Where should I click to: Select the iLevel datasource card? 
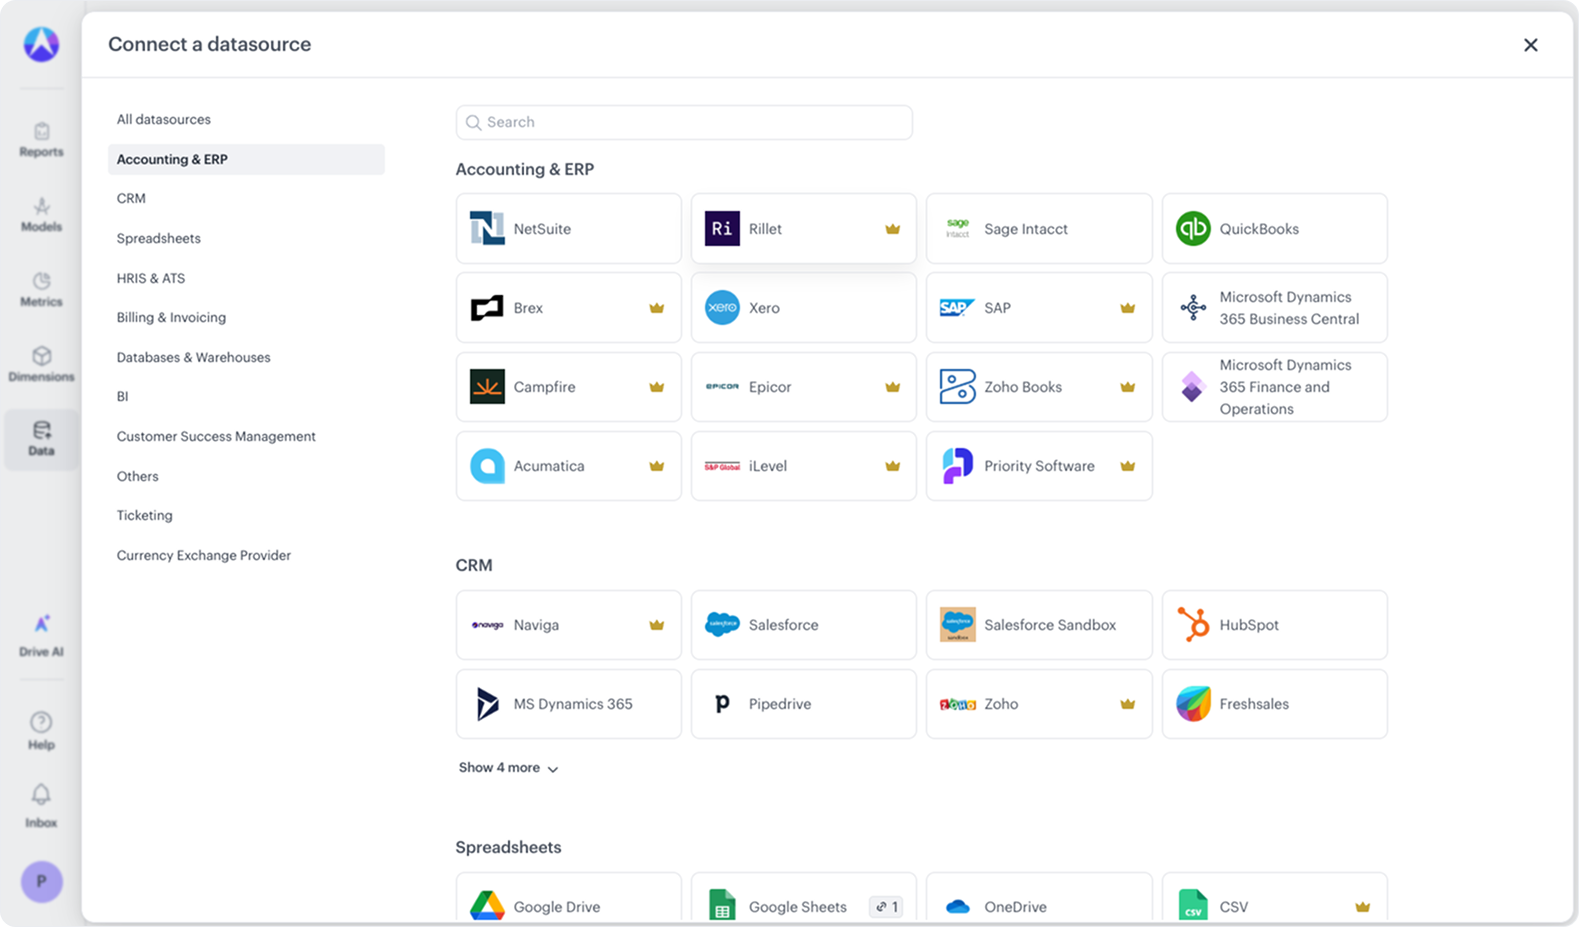click(803, 466)
